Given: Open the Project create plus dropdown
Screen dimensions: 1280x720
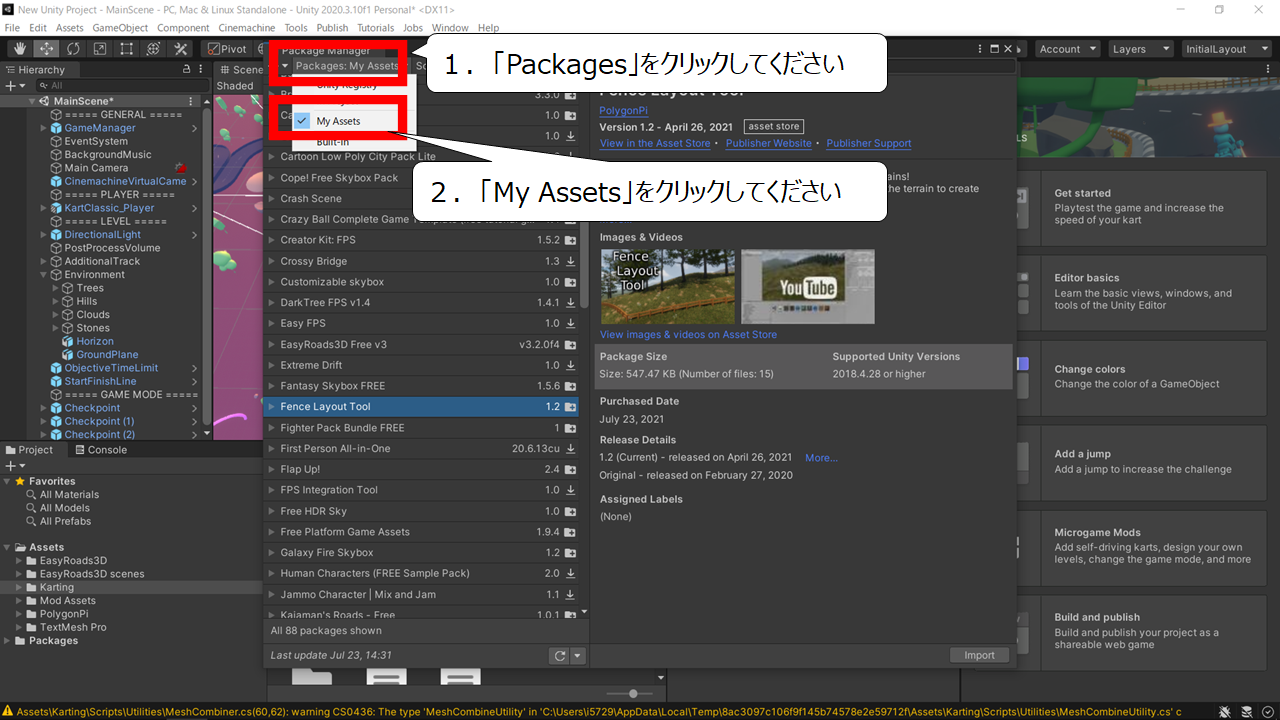Looking at the screenshot, I should [x=16, y=466].
